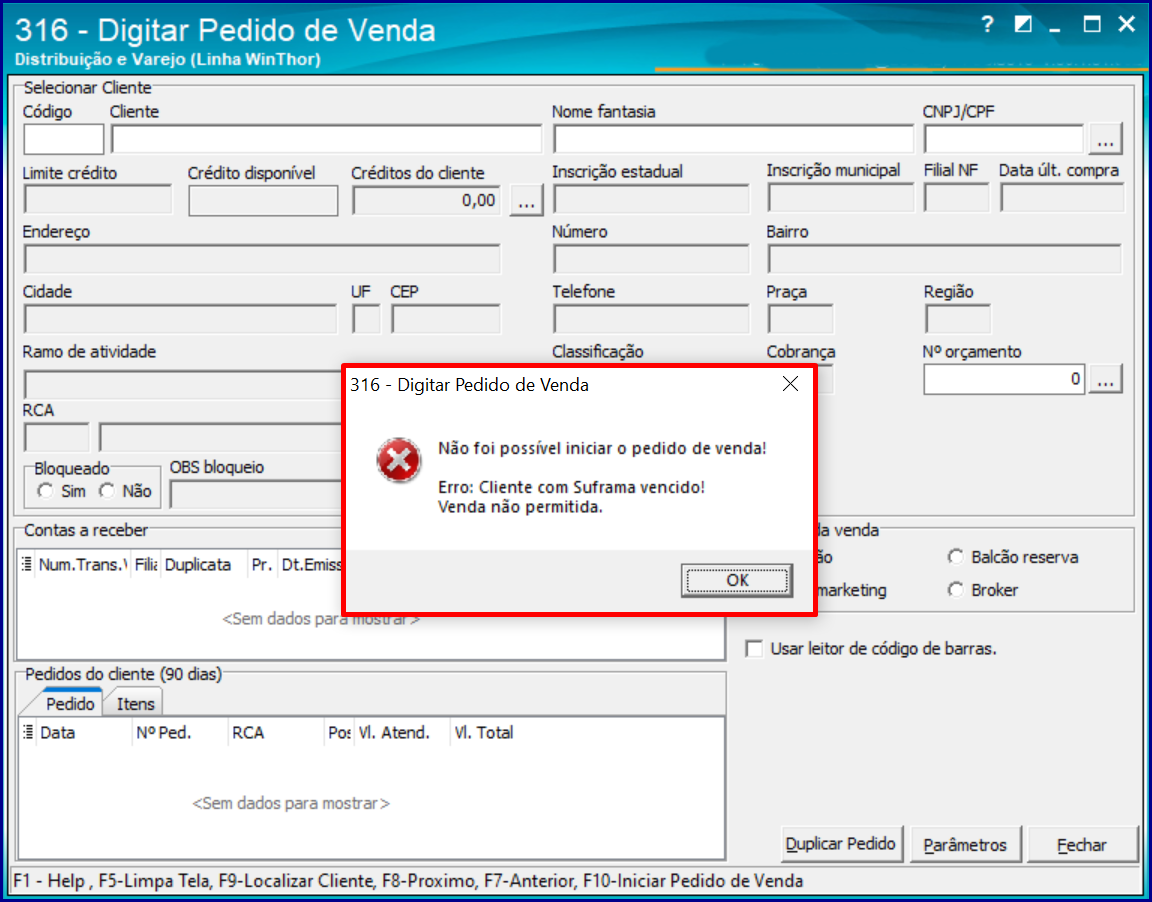Click Duplicata column header
The width and height of the screenshot is (1152, 902).
[204, 564]
